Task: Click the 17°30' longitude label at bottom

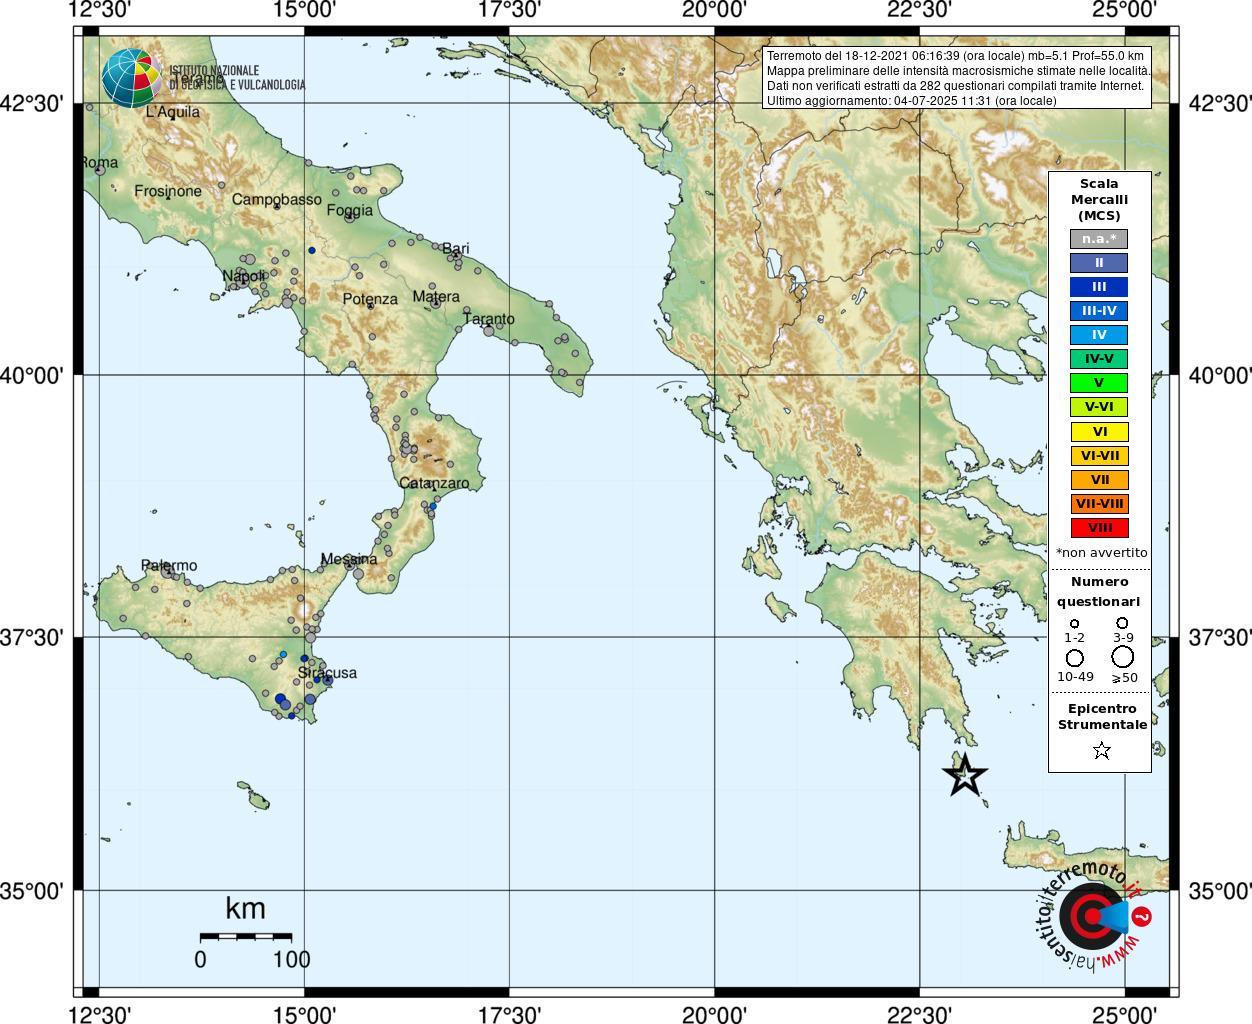Action: (x=509, y=1014)
